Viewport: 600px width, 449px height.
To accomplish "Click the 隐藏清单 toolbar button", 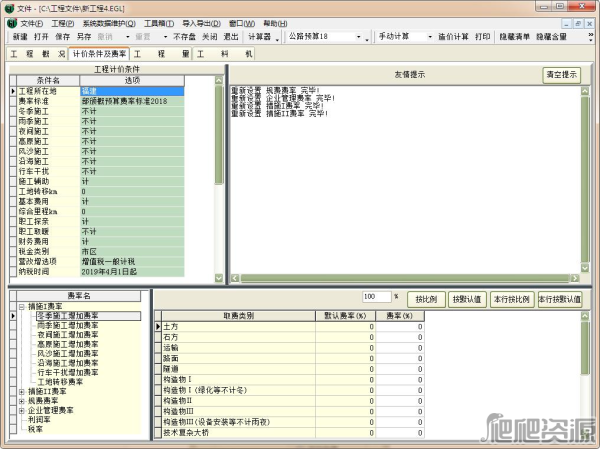I will (515, 36).
